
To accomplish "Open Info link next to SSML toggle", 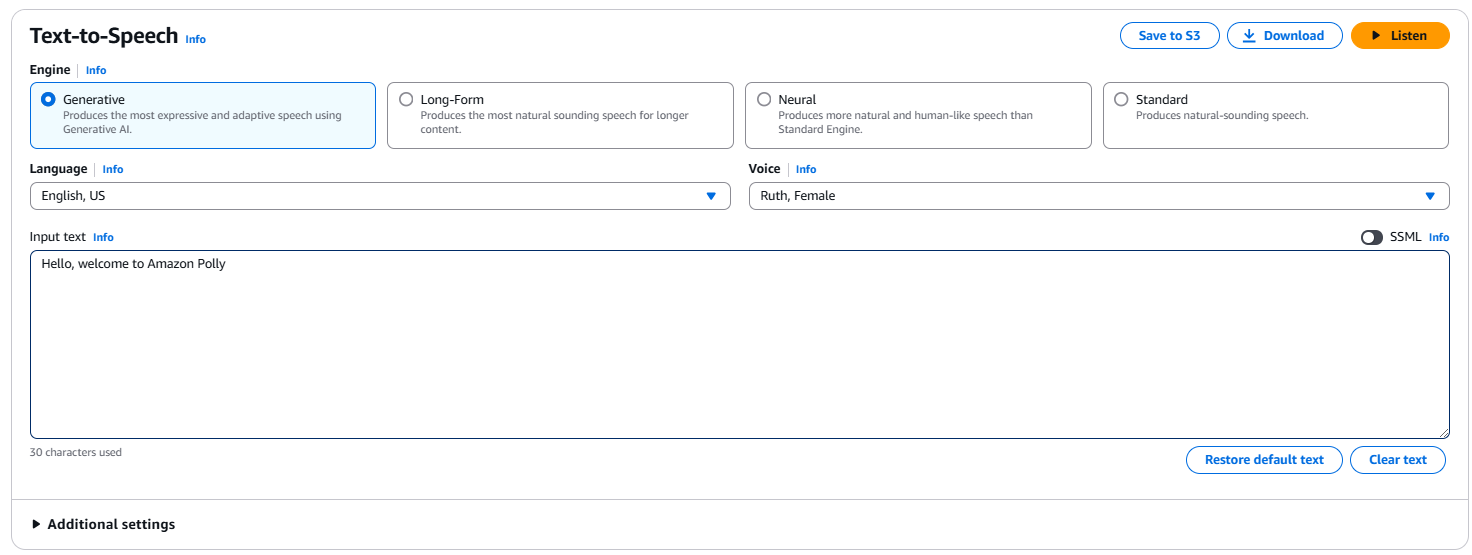I will coord(1439,237).
